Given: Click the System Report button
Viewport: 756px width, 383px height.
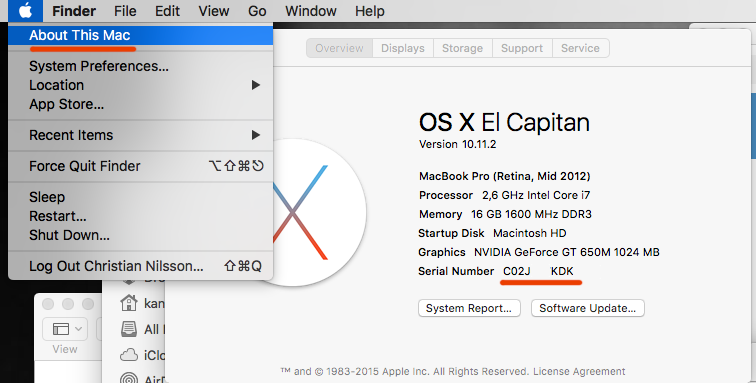Looking at the screenshot, I should point(469,308).
